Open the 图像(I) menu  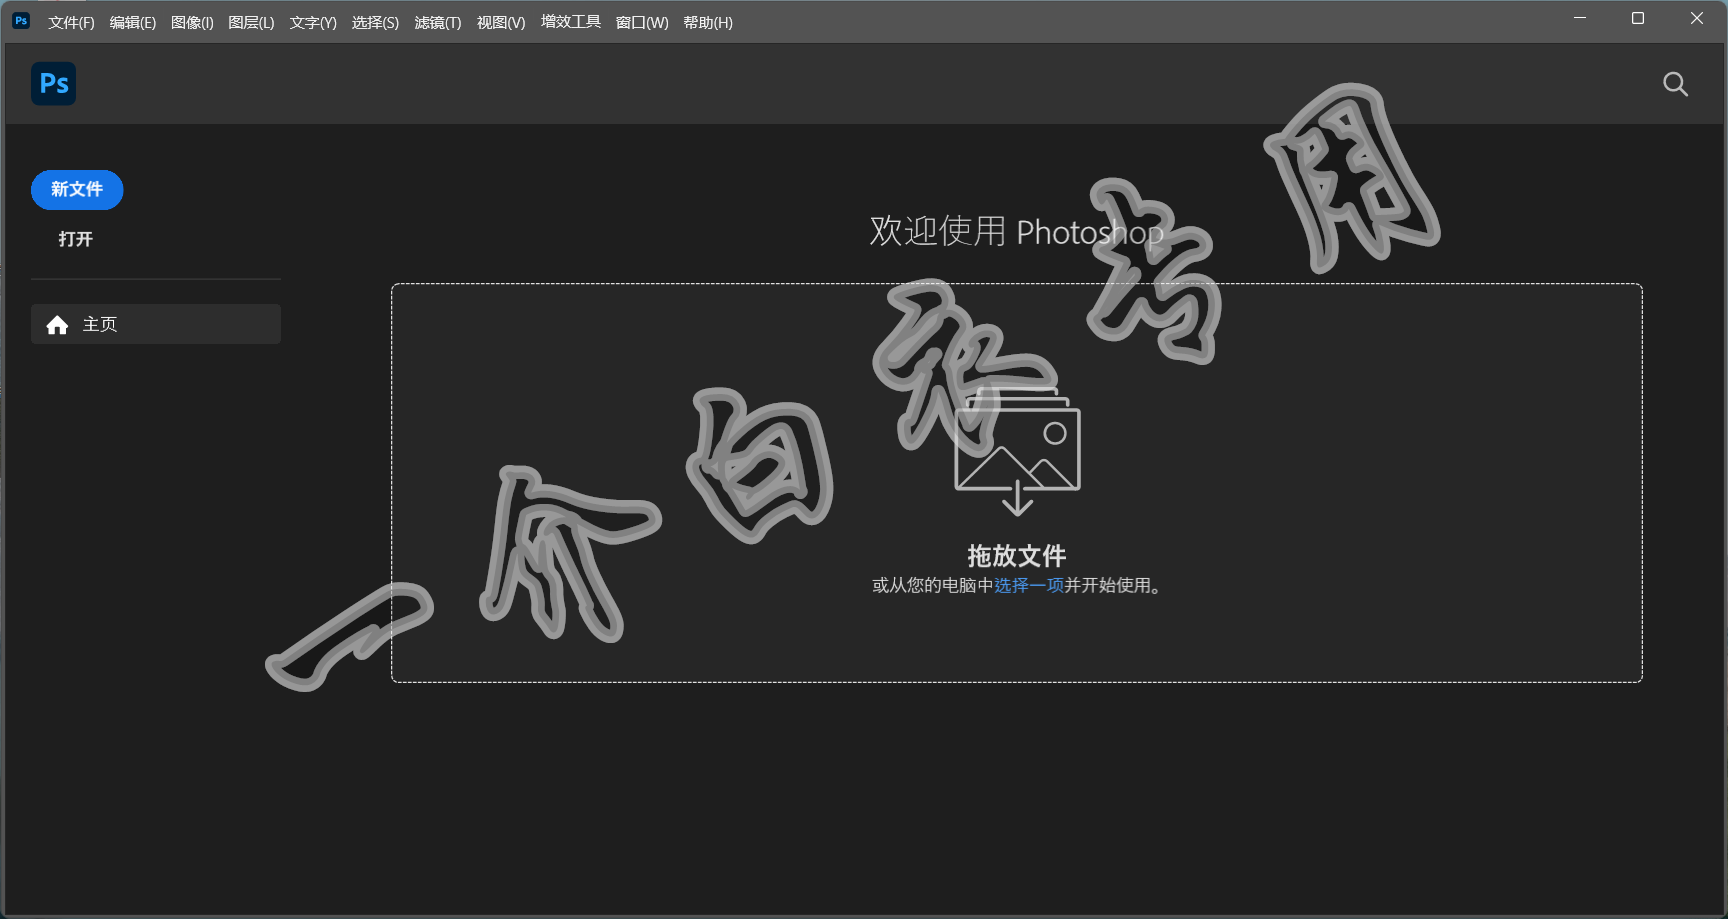click(192, 22)
